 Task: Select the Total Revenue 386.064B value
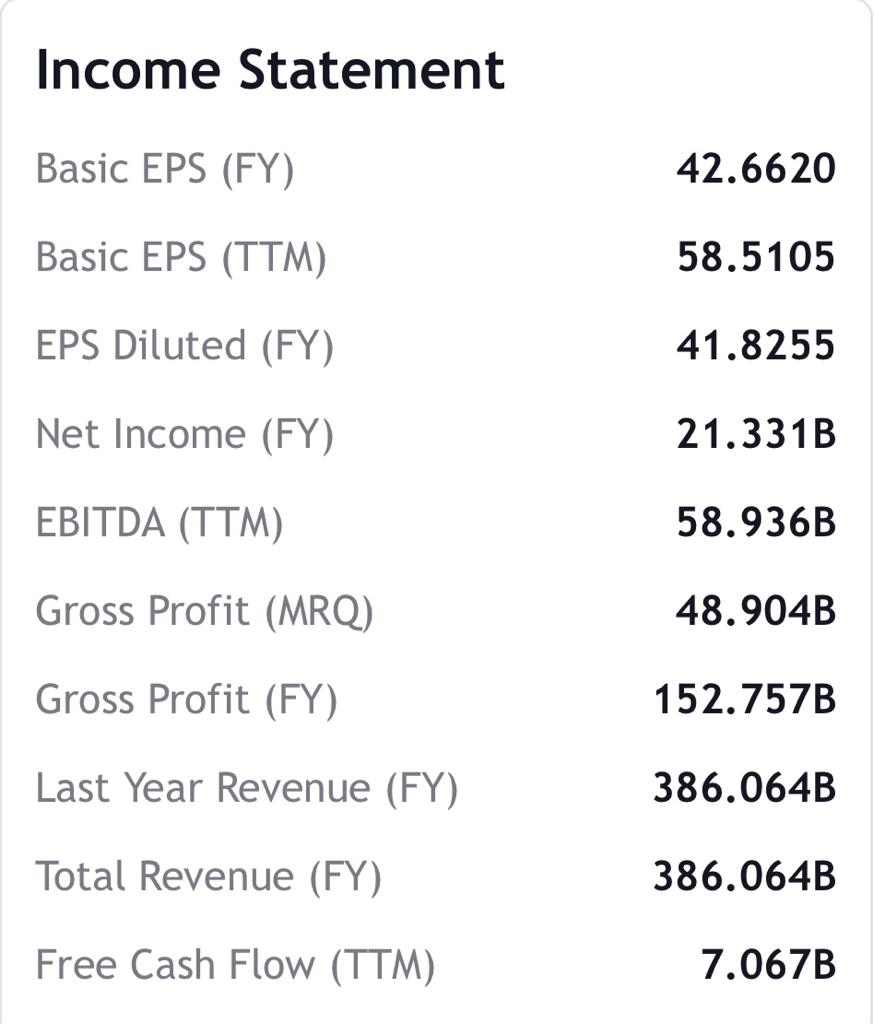745,876
